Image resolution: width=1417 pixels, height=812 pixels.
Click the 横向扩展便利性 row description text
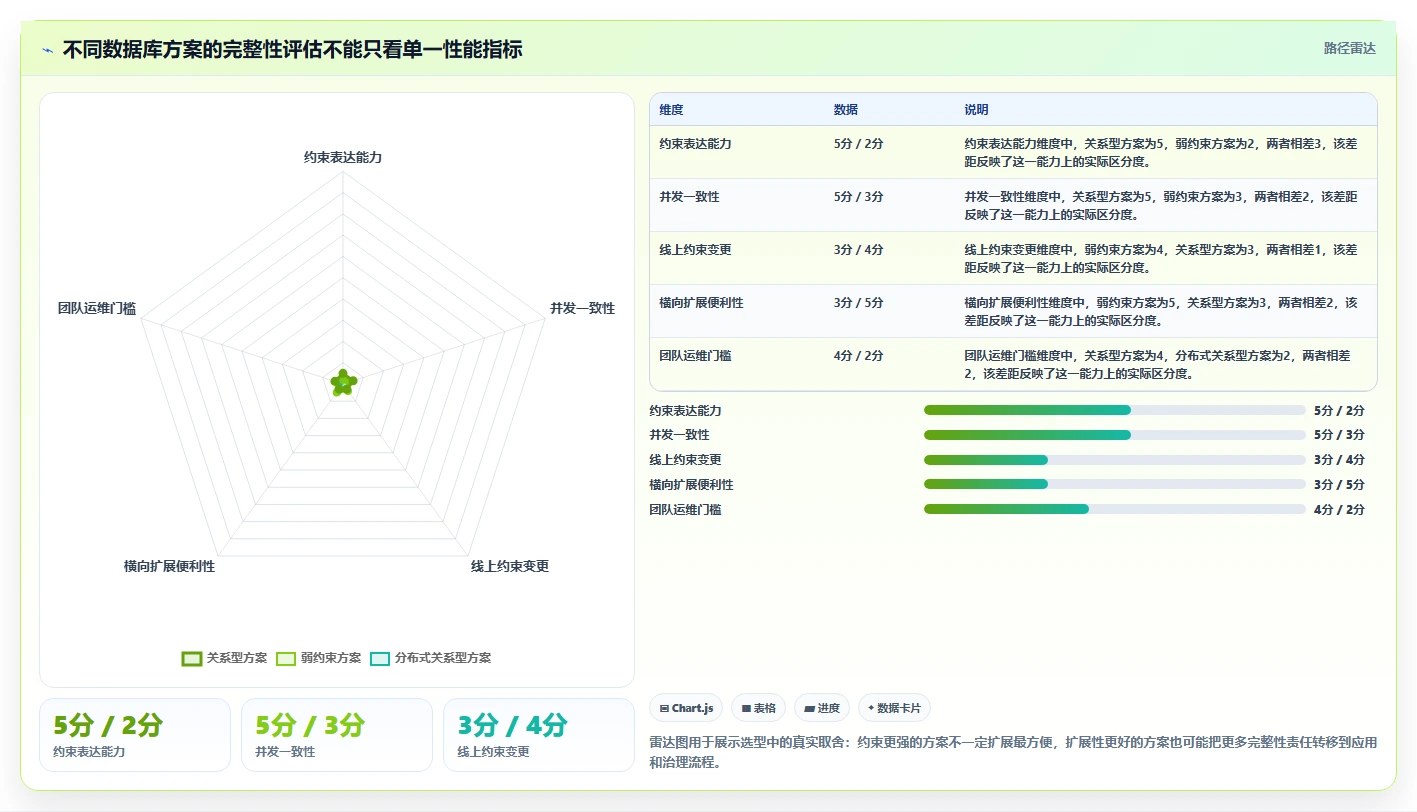coord(1161,311)
